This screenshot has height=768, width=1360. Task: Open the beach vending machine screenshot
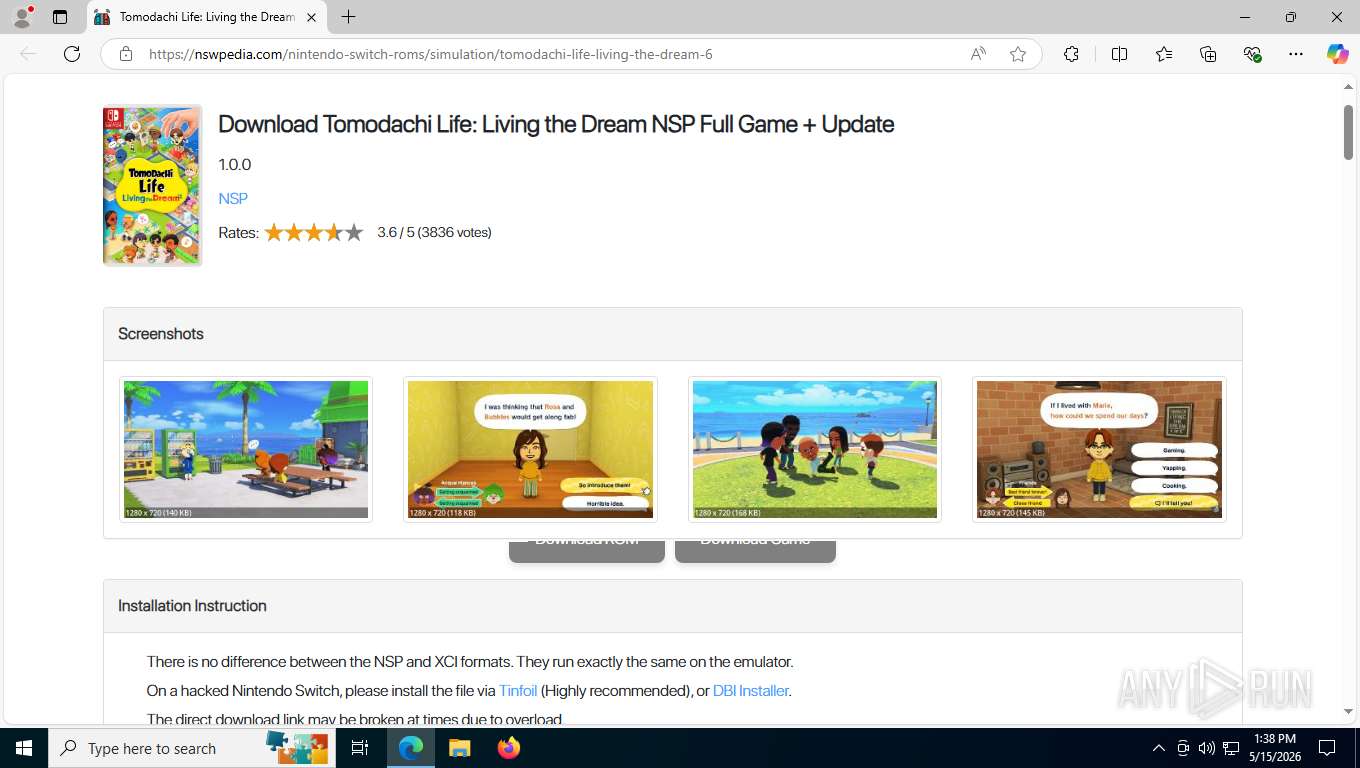(246, 449)
